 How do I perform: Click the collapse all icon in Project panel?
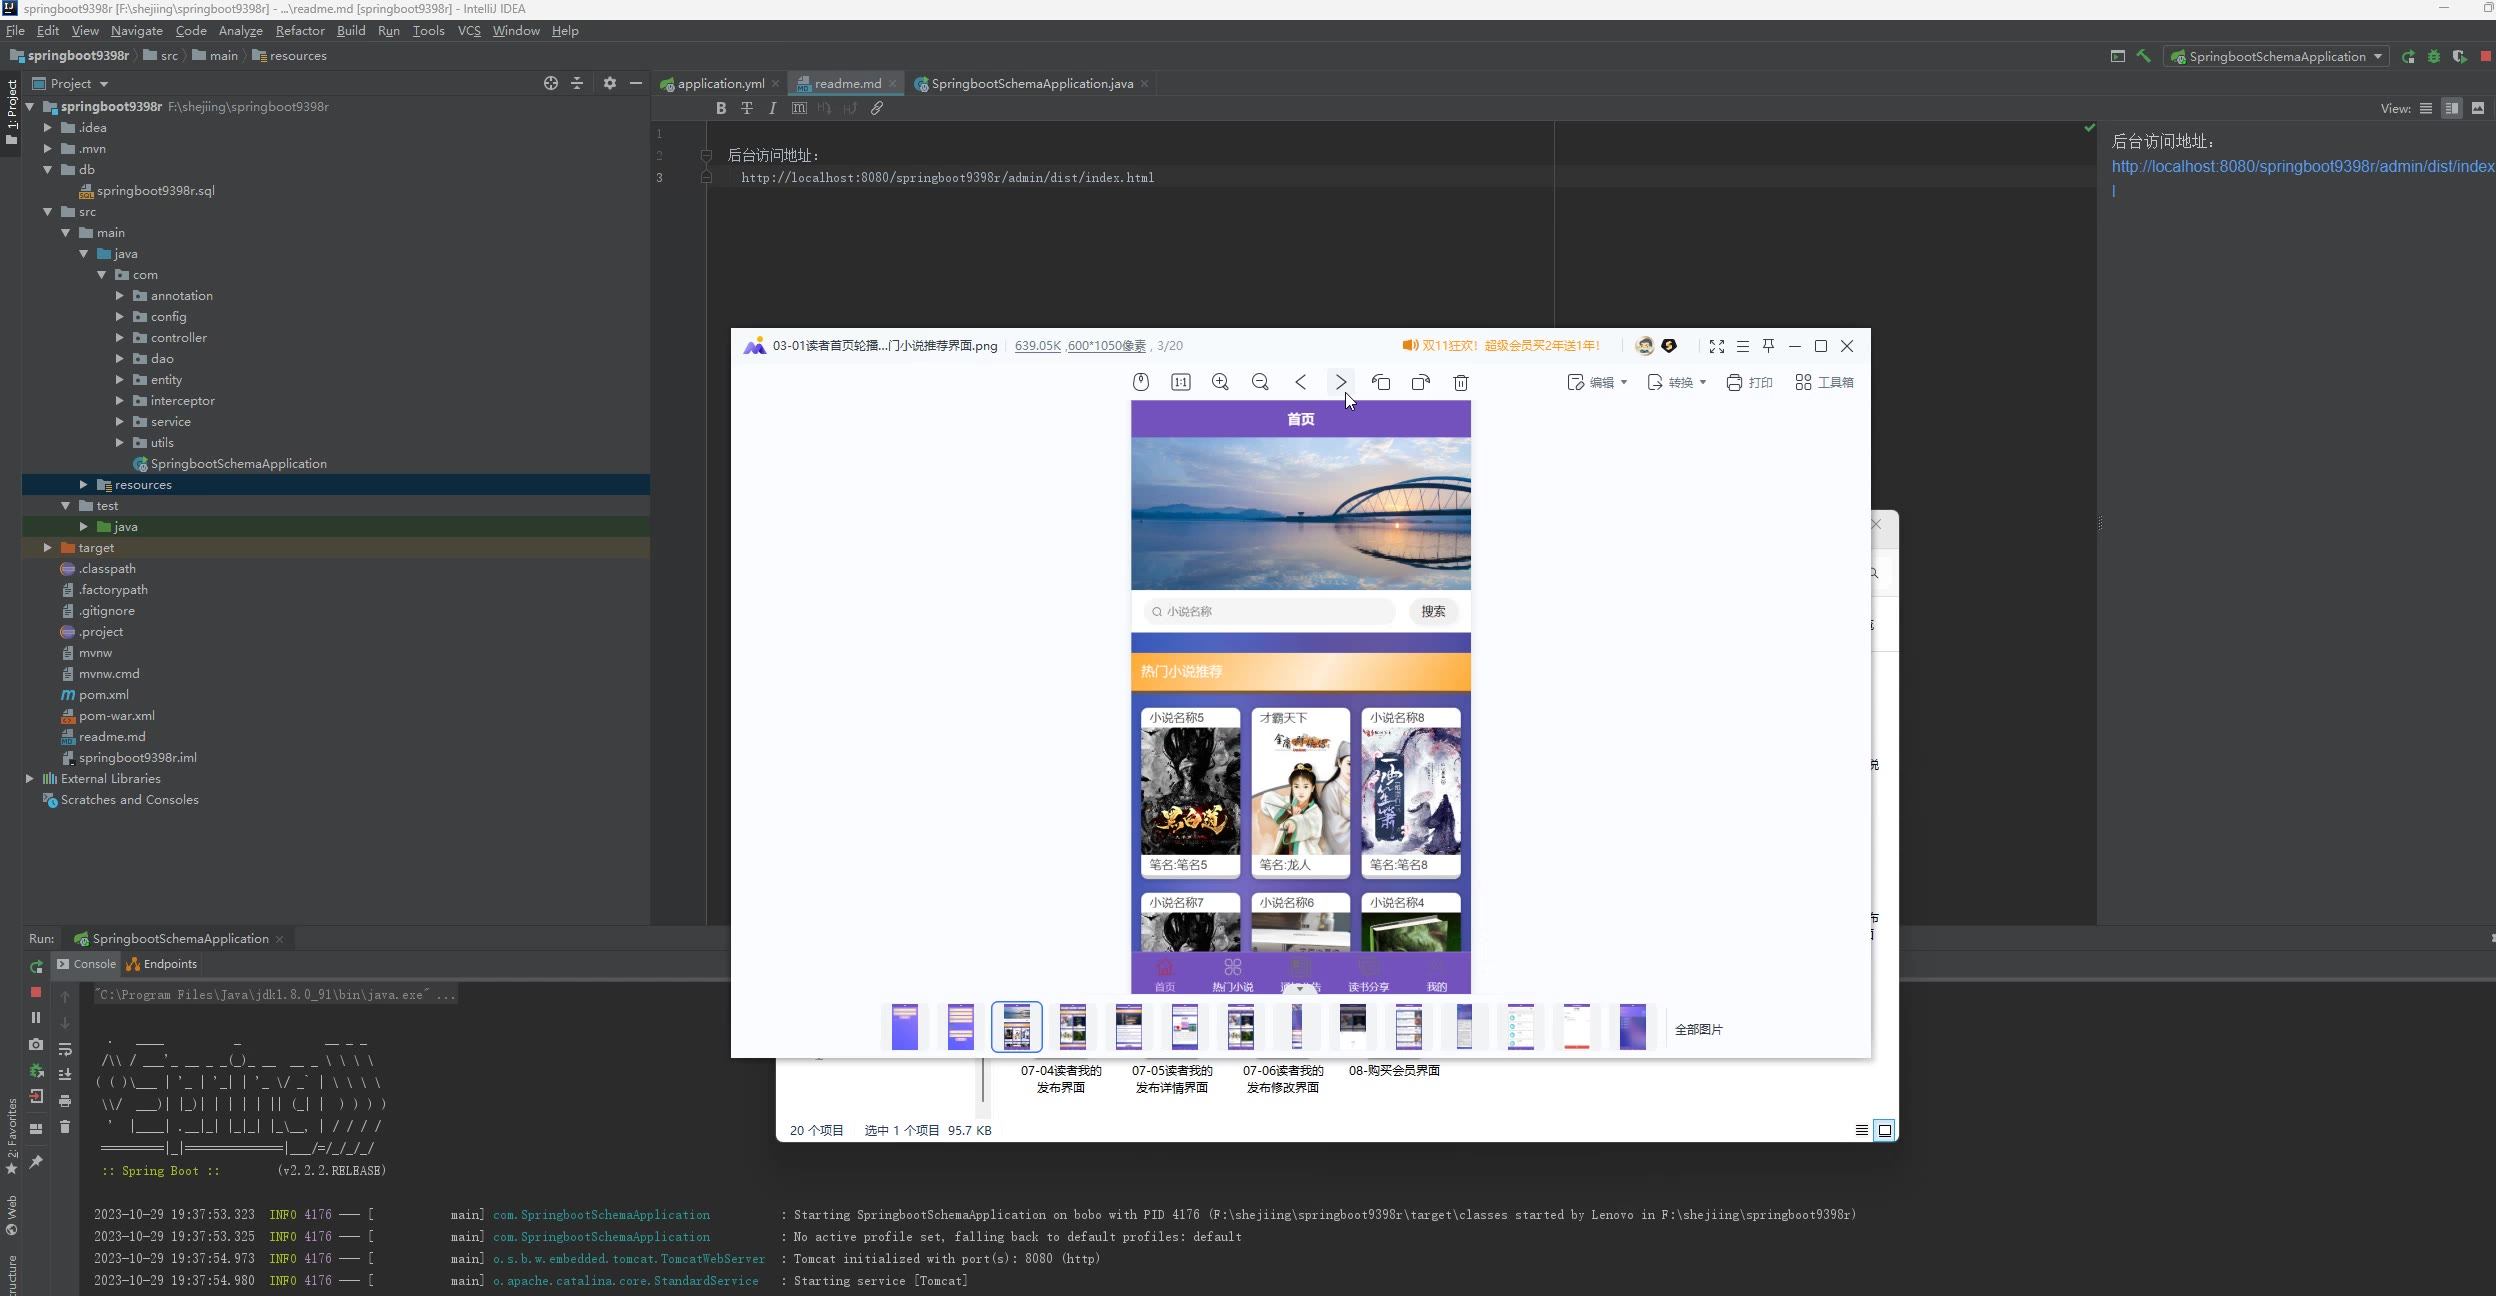(x=576, y=83)
